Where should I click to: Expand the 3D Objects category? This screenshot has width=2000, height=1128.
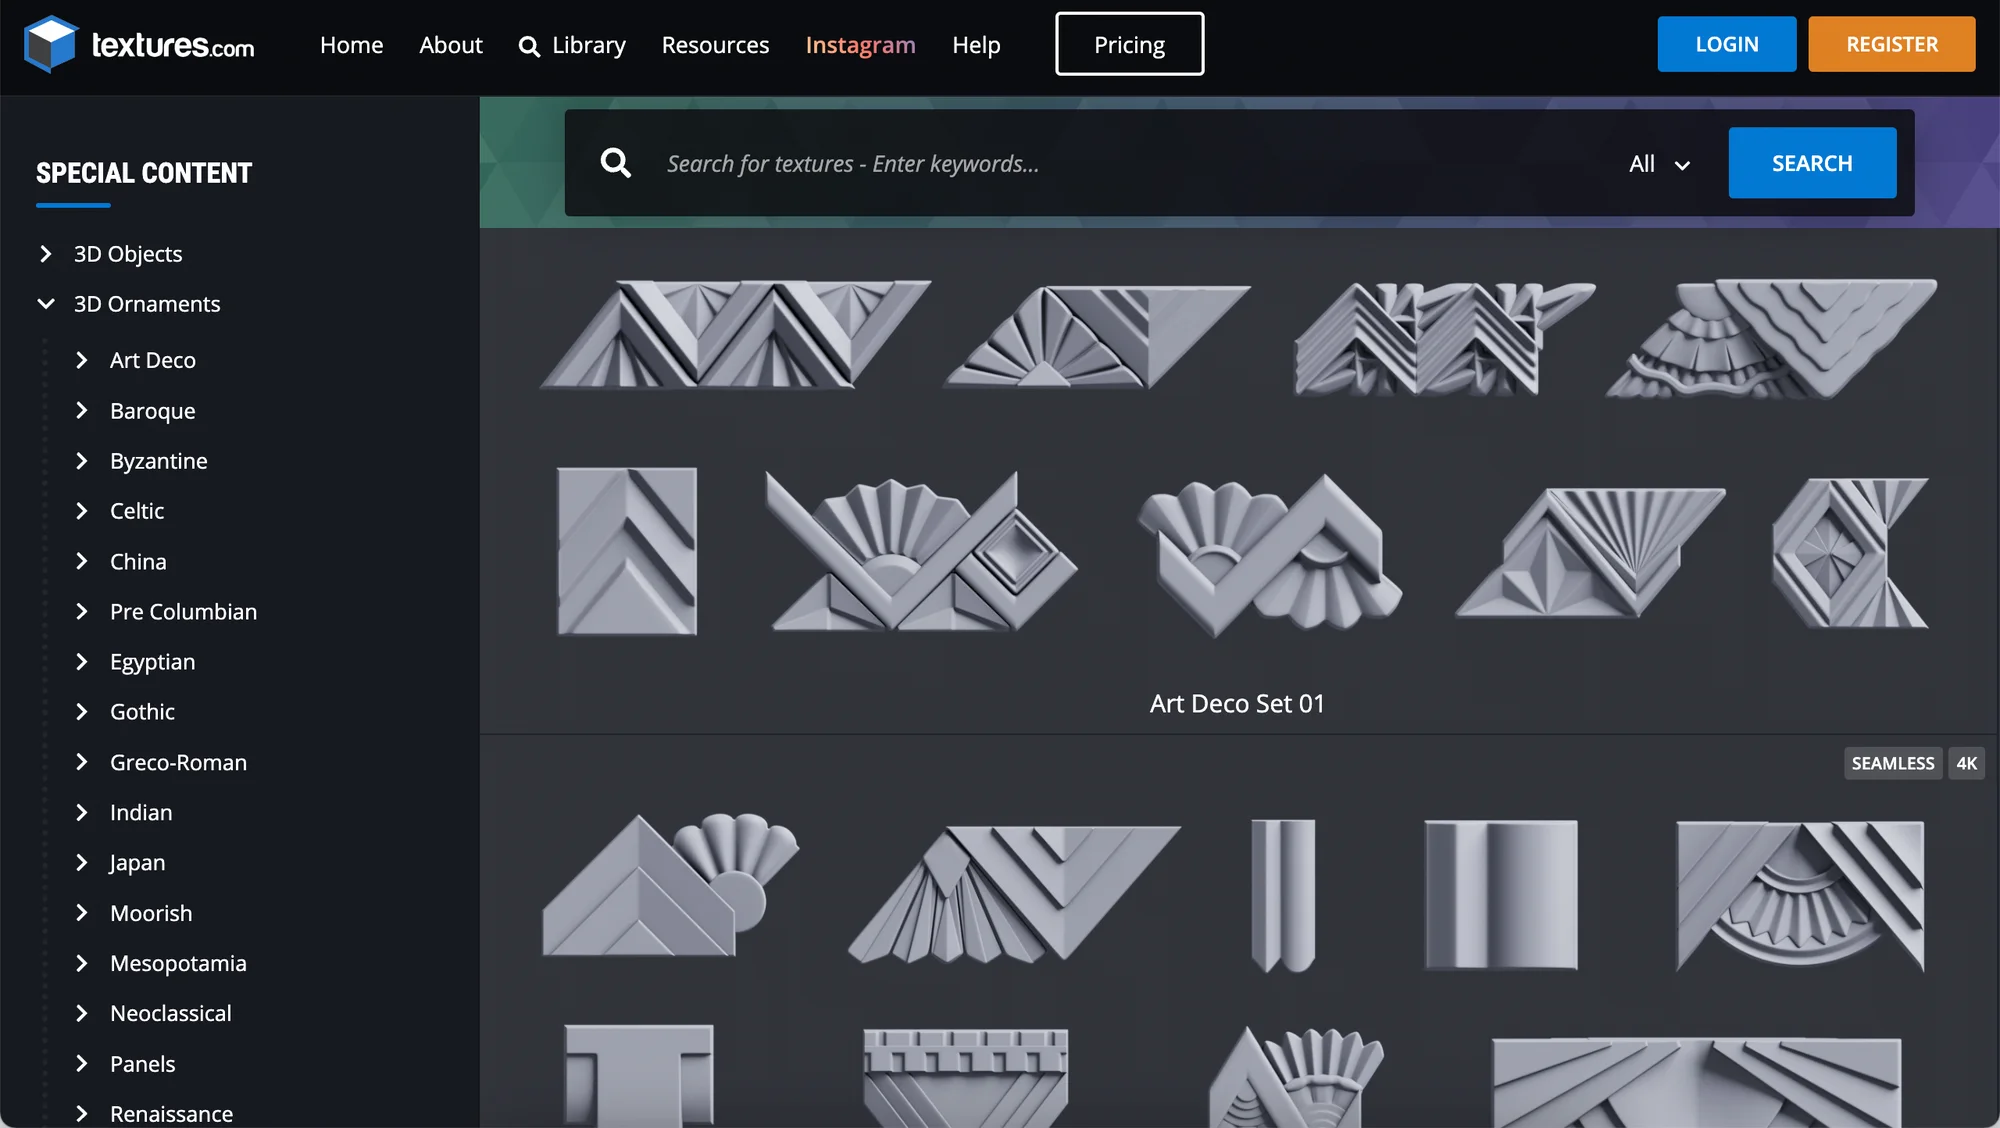tap(46, 254)
